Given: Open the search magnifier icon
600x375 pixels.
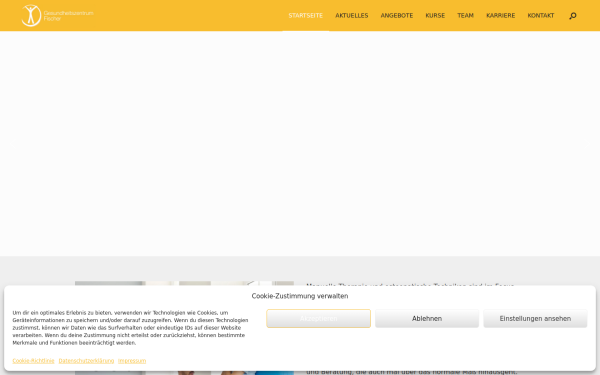Looking at the screenshot, I should point(572,16).
